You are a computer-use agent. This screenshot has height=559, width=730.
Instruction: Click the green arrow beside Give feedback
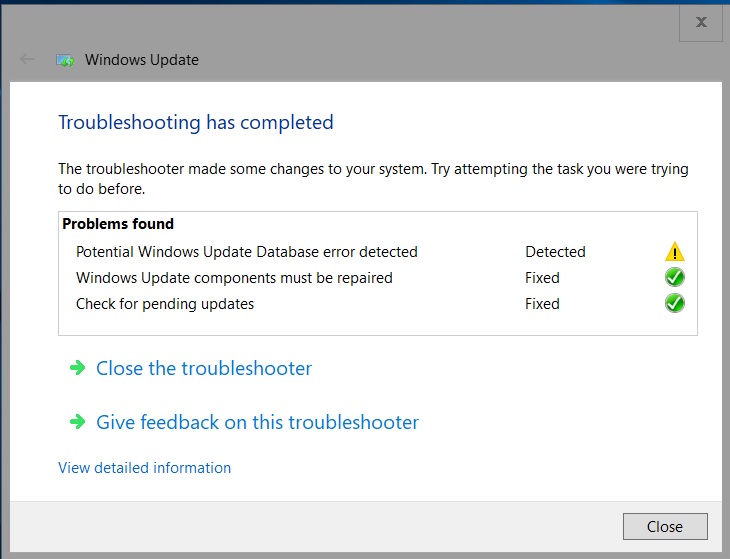click(78, 422)
